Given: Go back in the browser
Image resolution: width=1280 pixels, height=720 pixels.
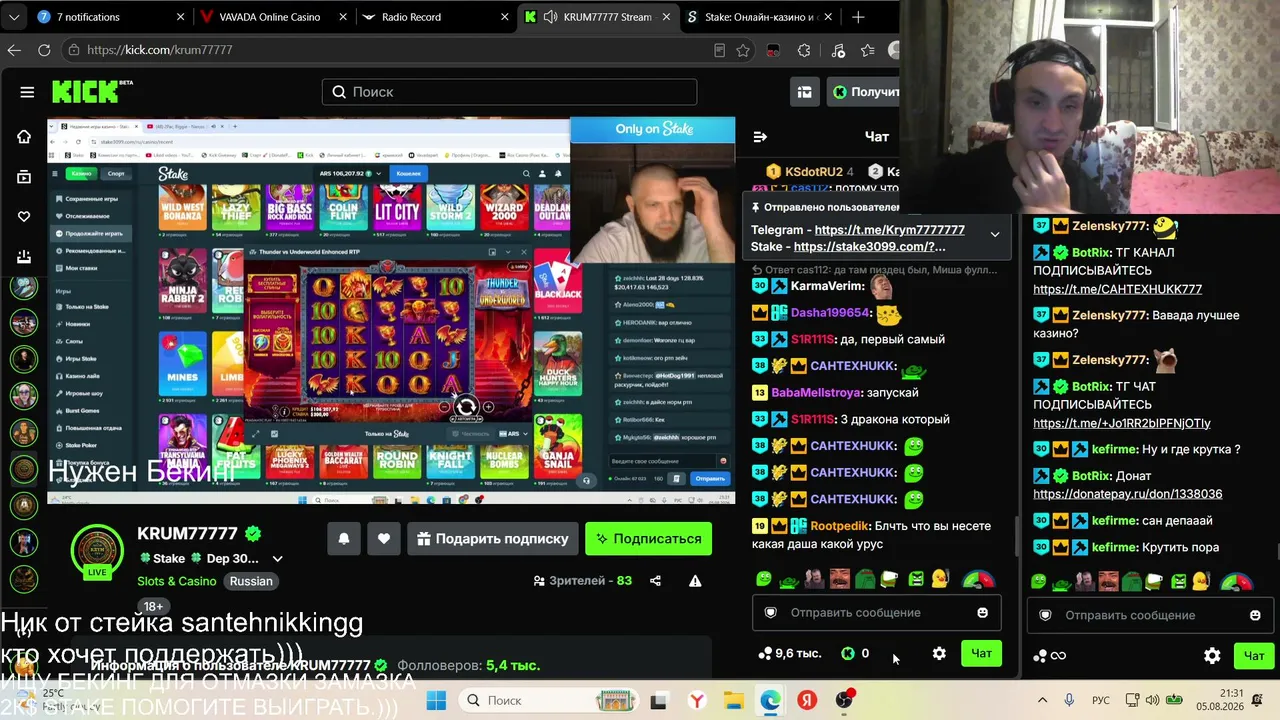Looking at the screenshot, I should coord(14,50).
